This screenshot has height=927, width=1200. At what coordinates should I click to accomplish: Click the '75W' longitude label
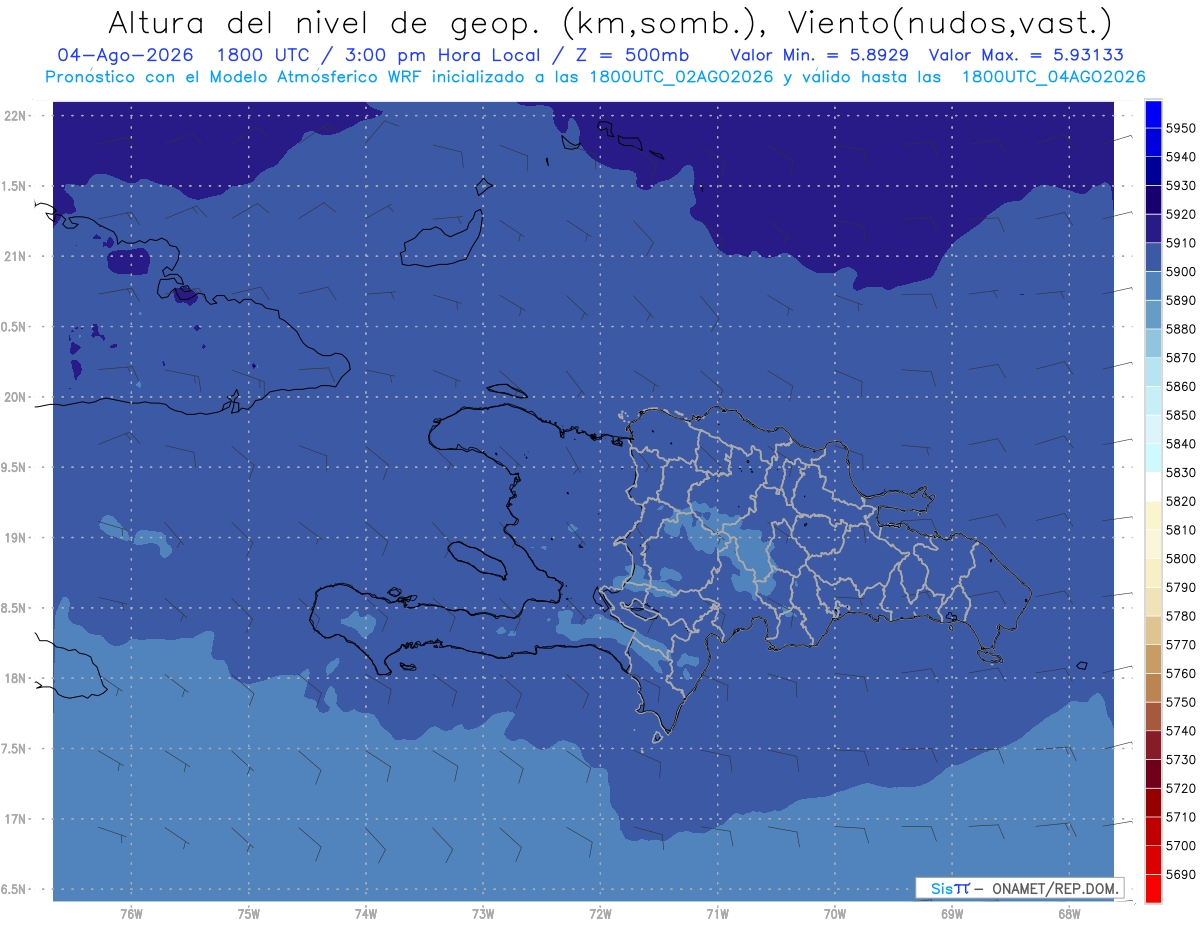(x=249, y=913)
